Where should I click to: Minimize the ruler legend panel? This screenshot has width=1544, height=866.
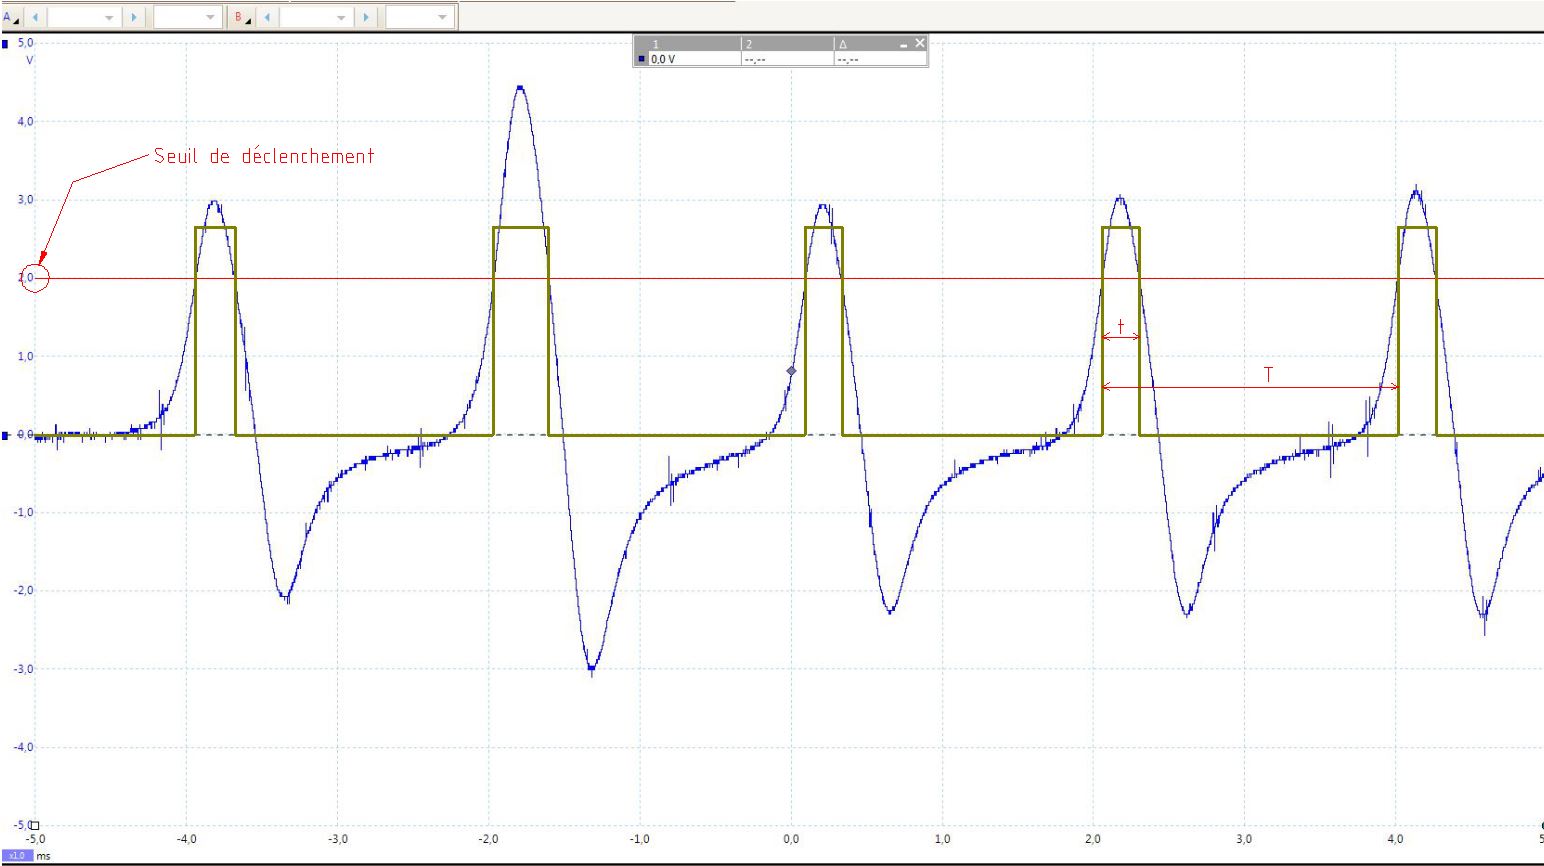pos(903,44)
